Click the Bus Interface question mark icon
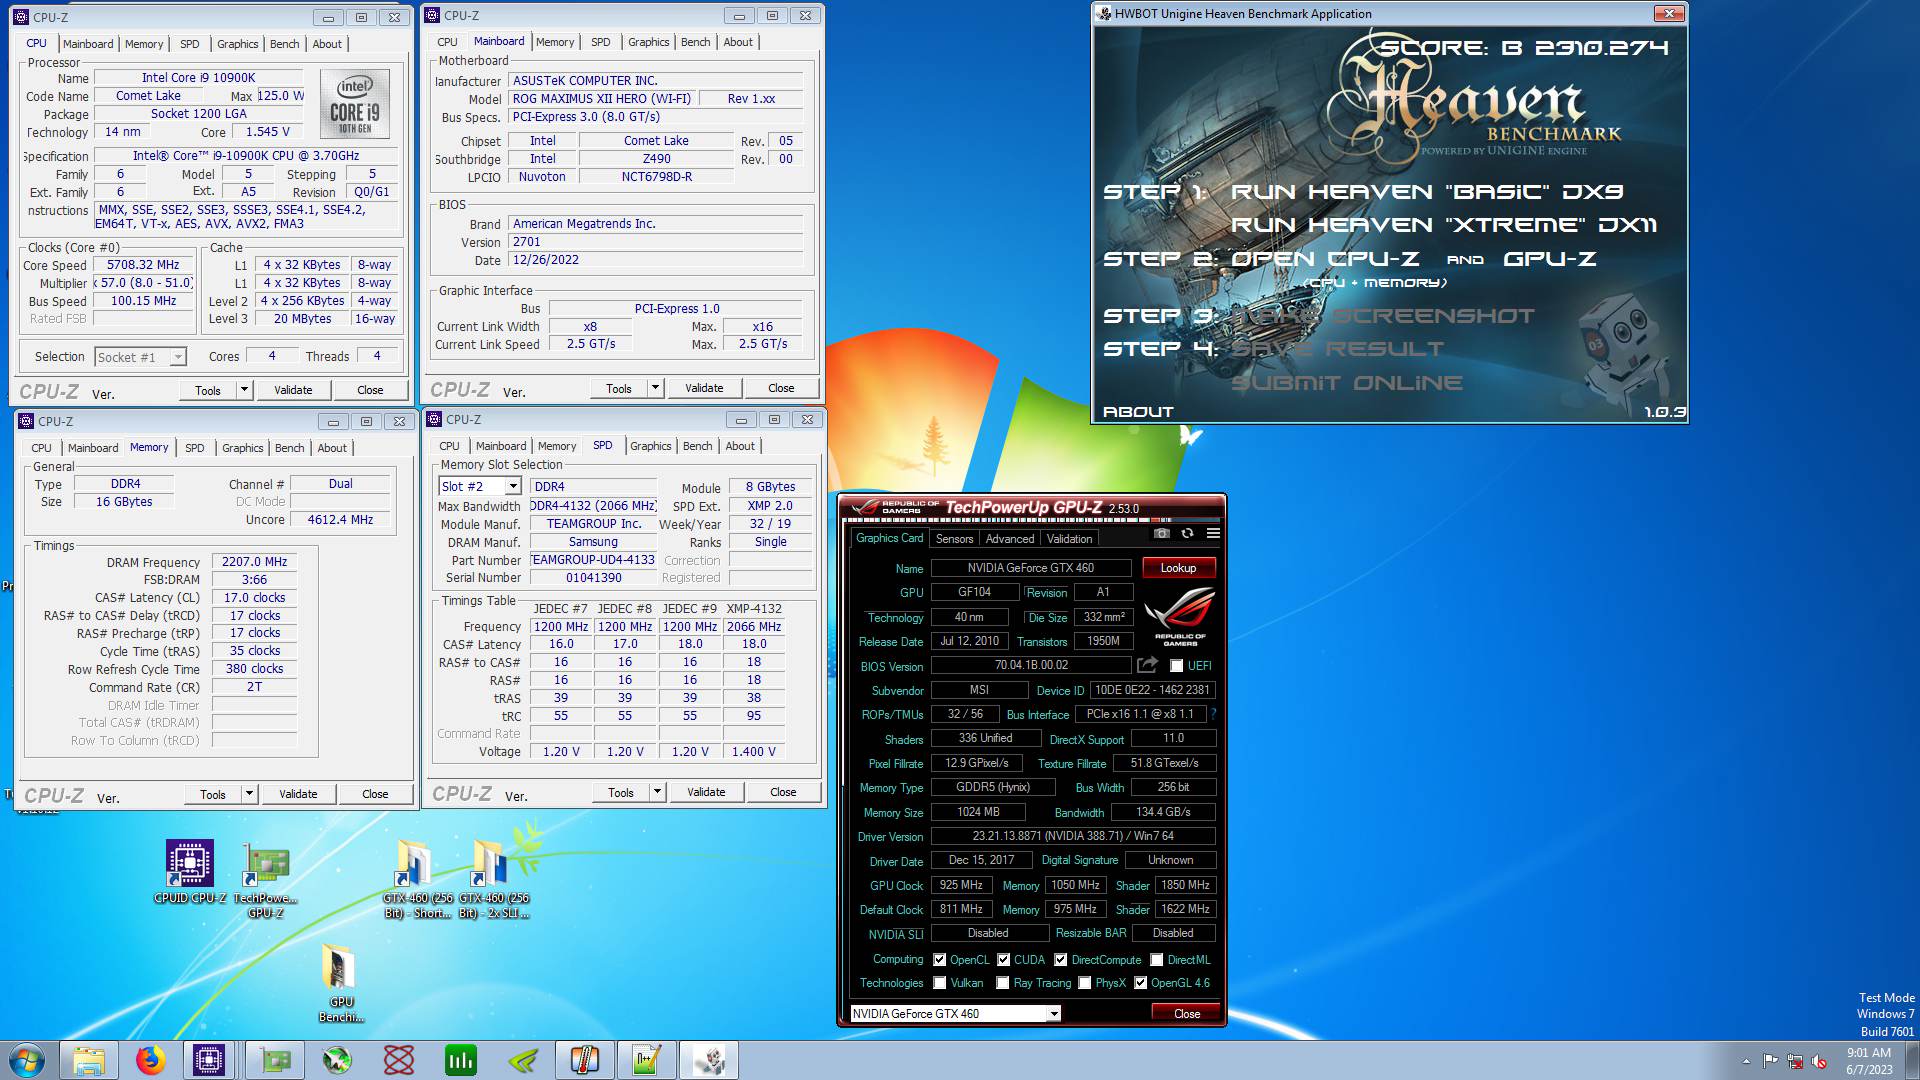The width and height of the screenshot is (1920, 1080). [x=1213, y=714]
